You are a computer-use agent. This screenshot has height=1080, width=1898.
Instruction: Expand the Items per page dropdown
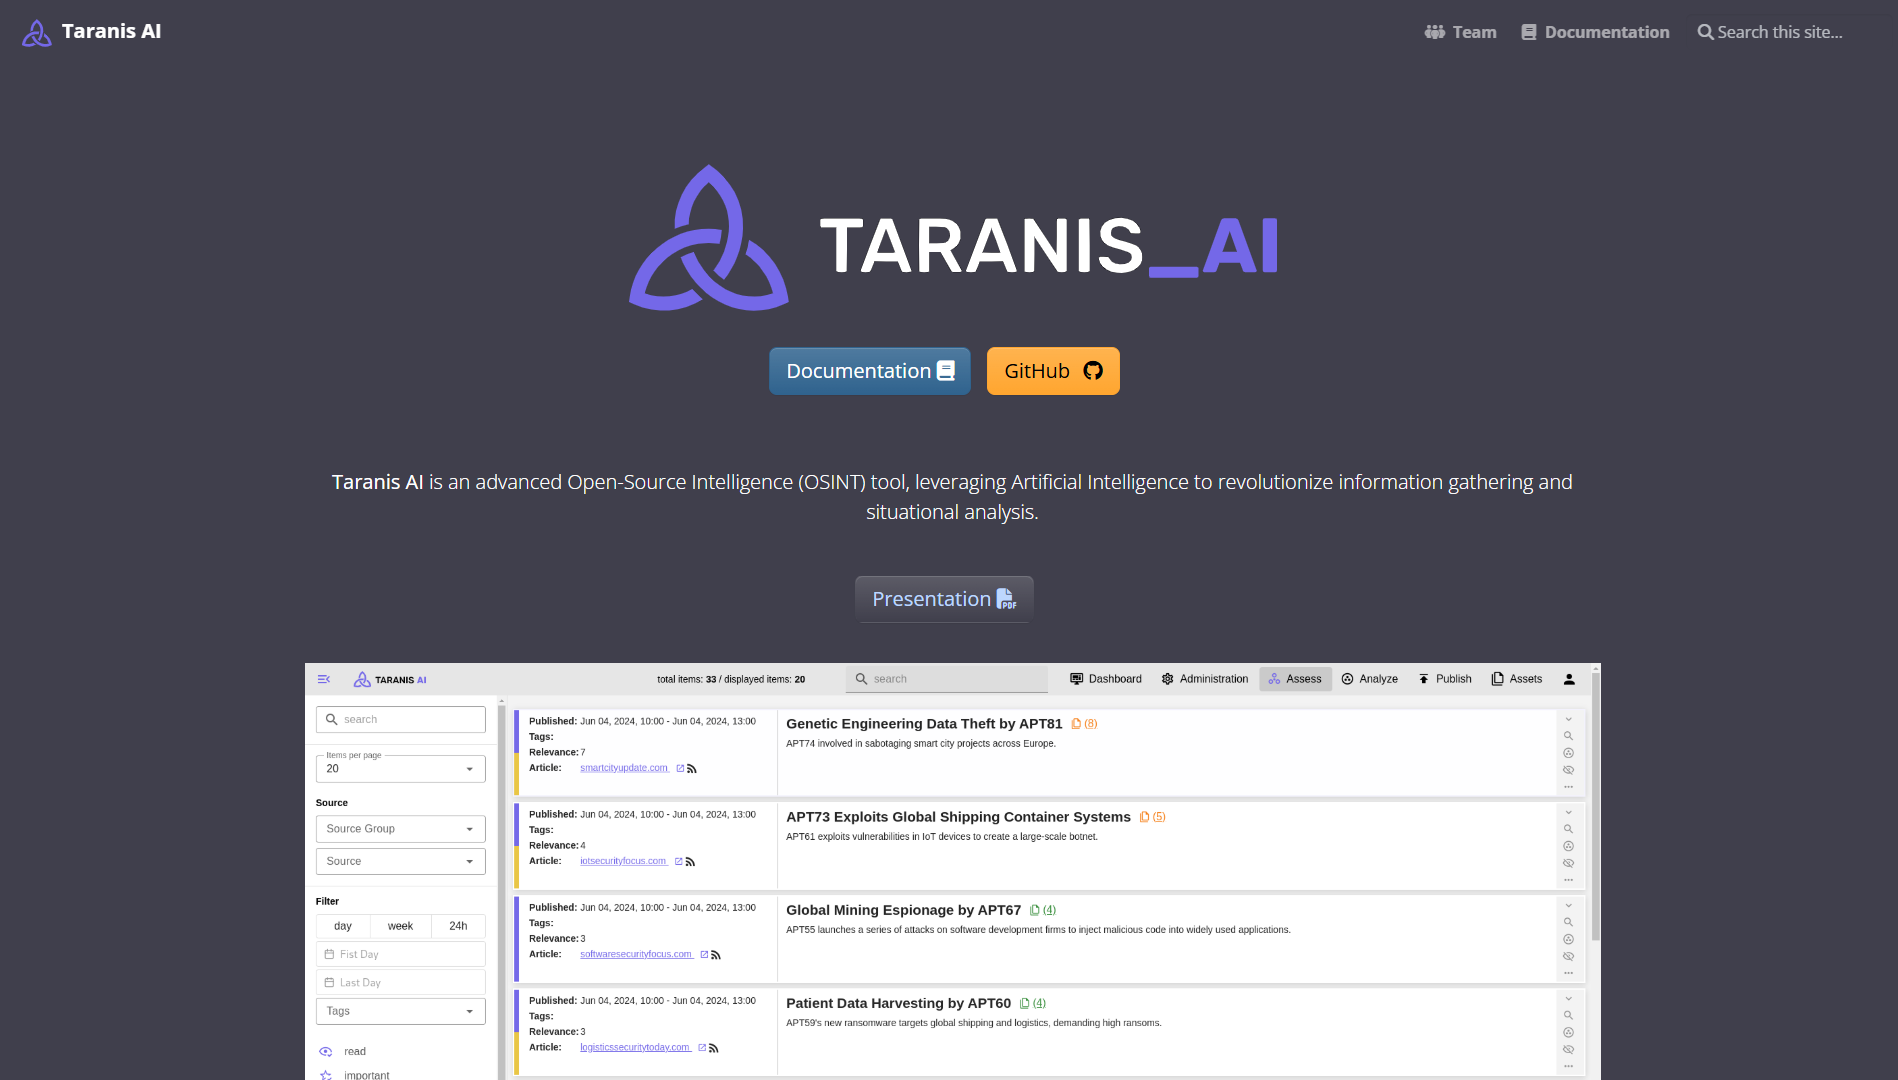400,769
